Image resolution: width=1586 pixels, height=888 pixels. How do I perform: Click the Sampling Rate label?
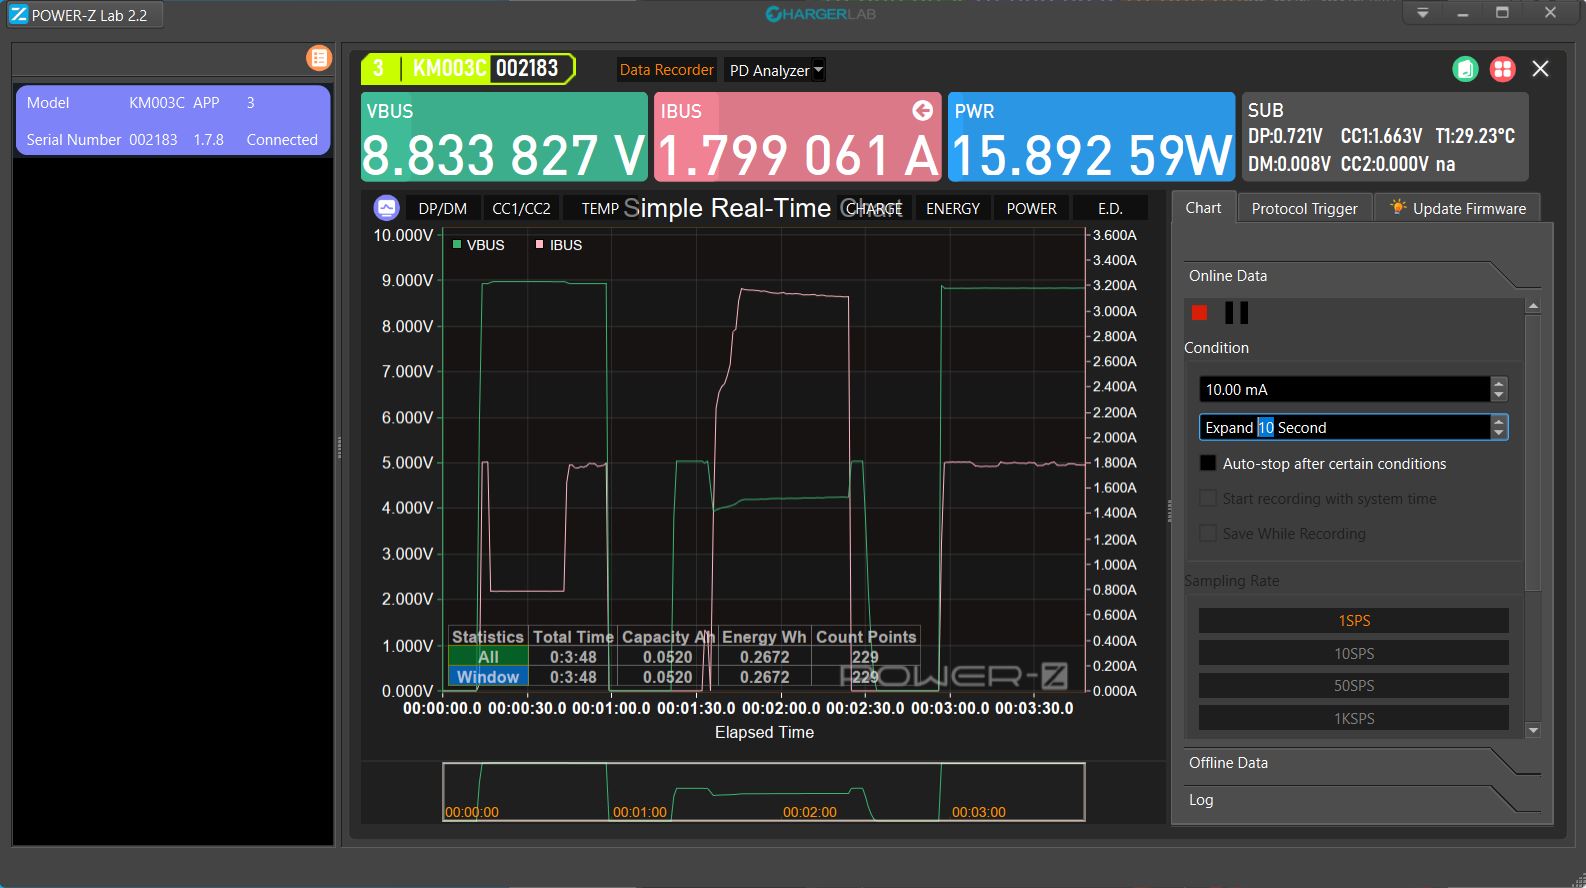1232,580
